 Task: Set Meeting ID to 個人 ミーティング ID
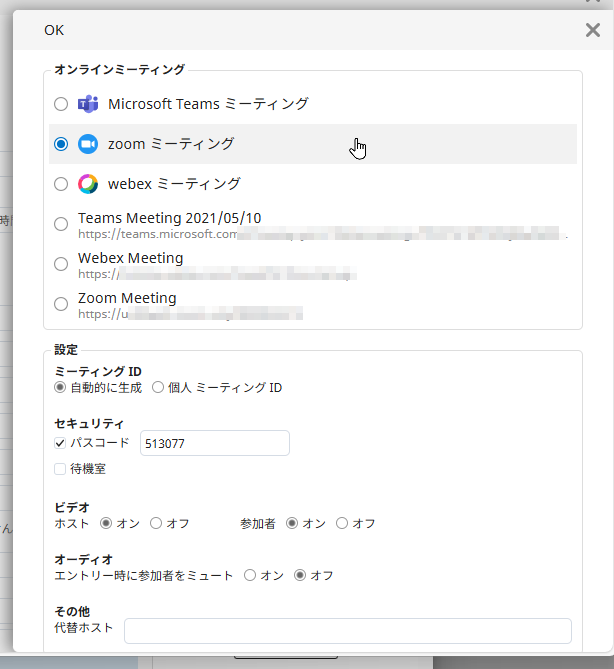click(158, 387)
